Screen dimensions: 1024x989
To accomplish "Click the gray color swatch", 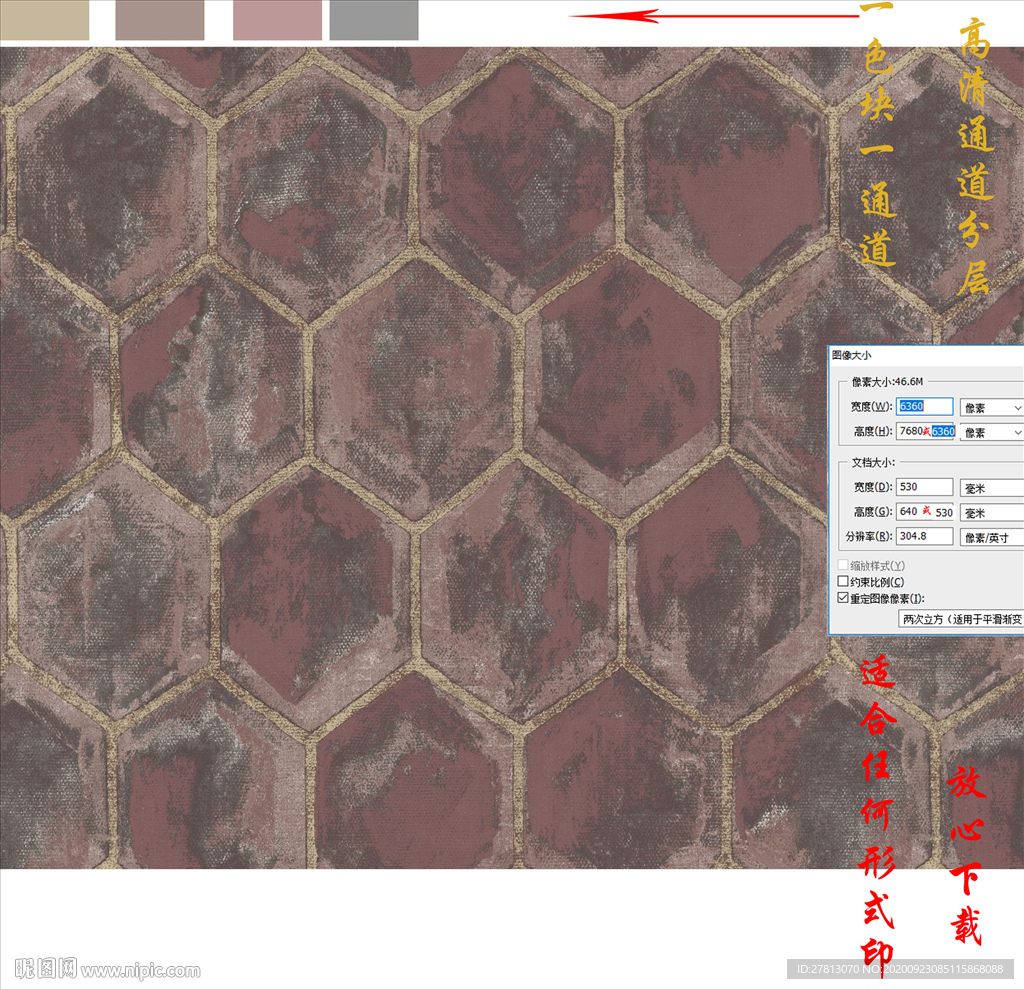I will point(374,20).
